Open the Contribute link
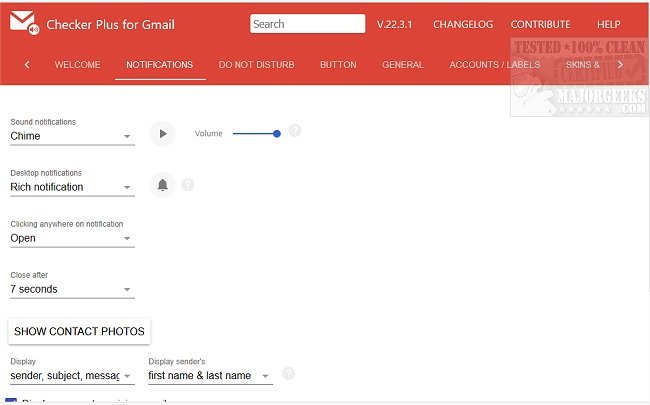This screenshot has width=650, height=405. pos(540,24)
